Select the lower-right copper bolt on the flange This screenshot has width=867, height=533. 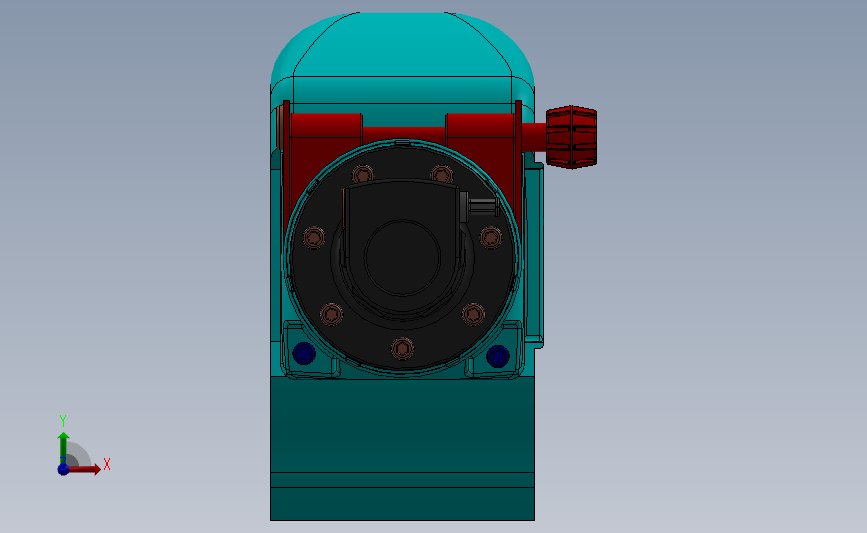(473, 314)
